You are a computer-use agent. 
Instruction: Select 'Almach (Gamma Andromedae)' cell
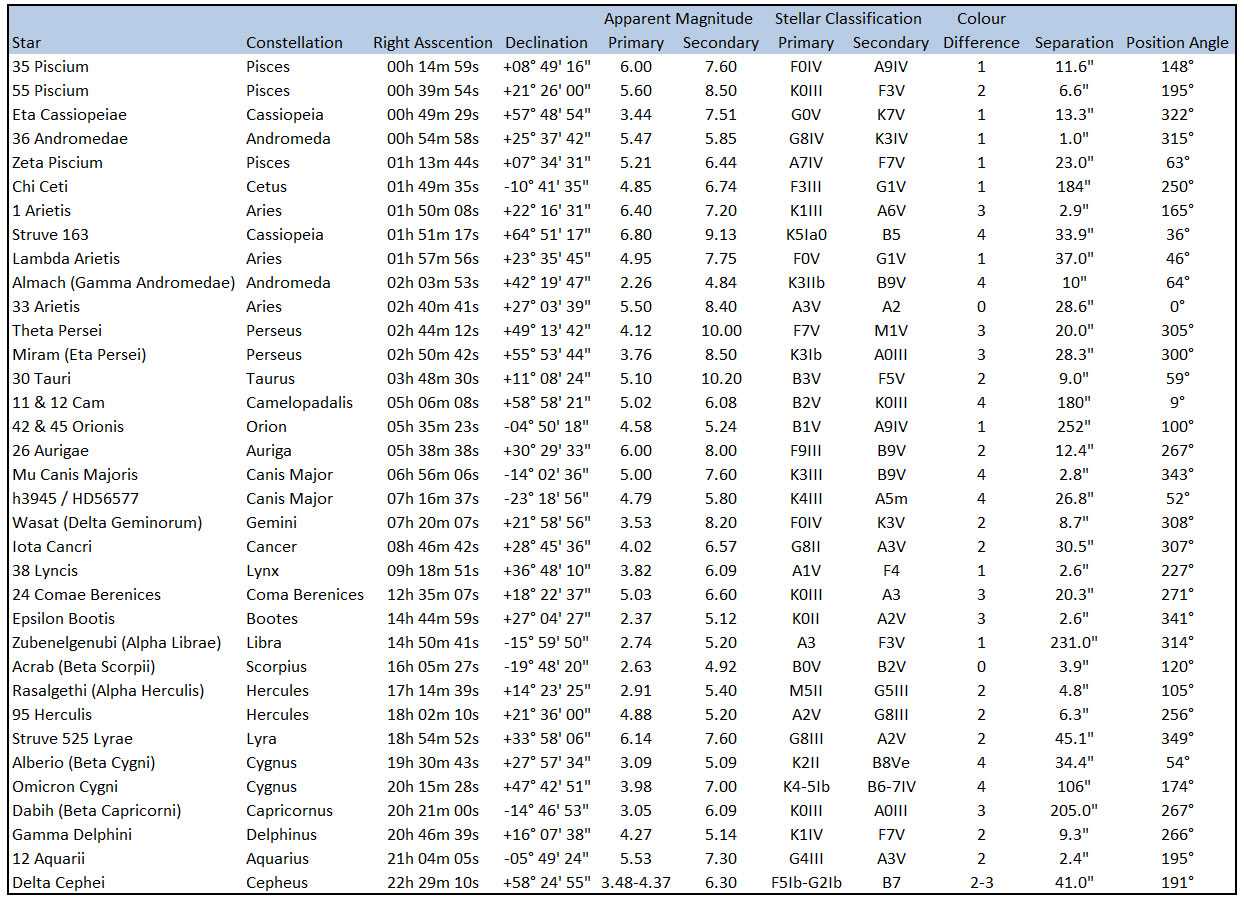(x=124, y=283)
